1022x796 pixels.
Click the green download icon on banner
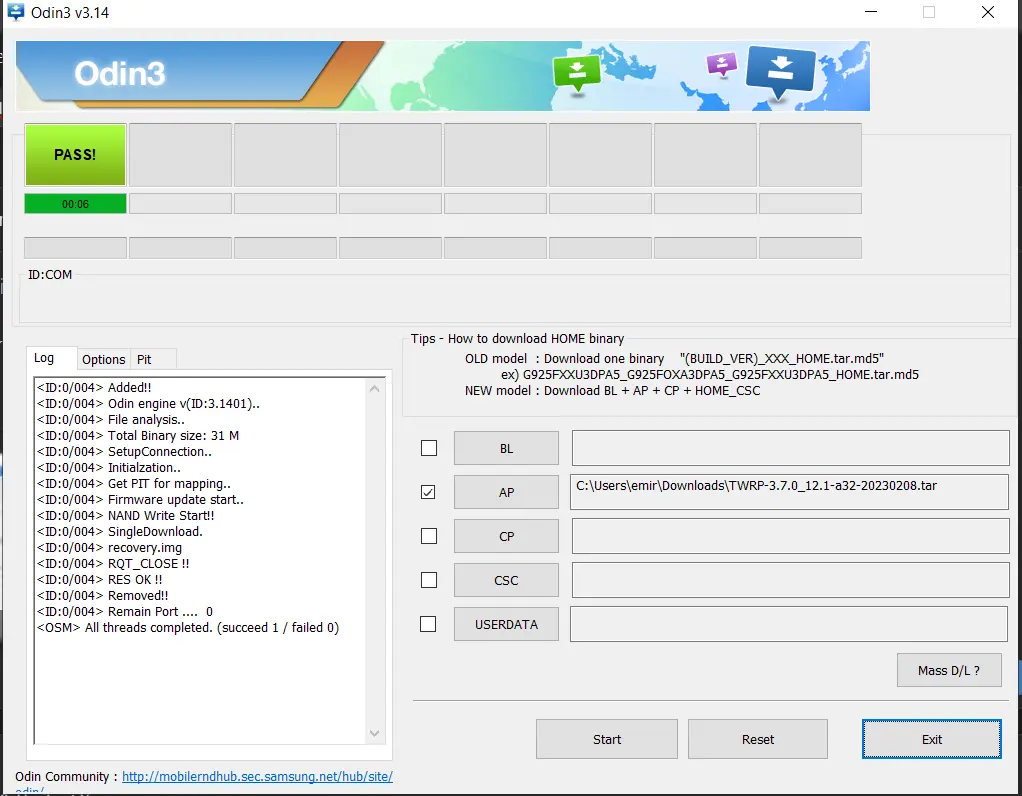point(576,73)
